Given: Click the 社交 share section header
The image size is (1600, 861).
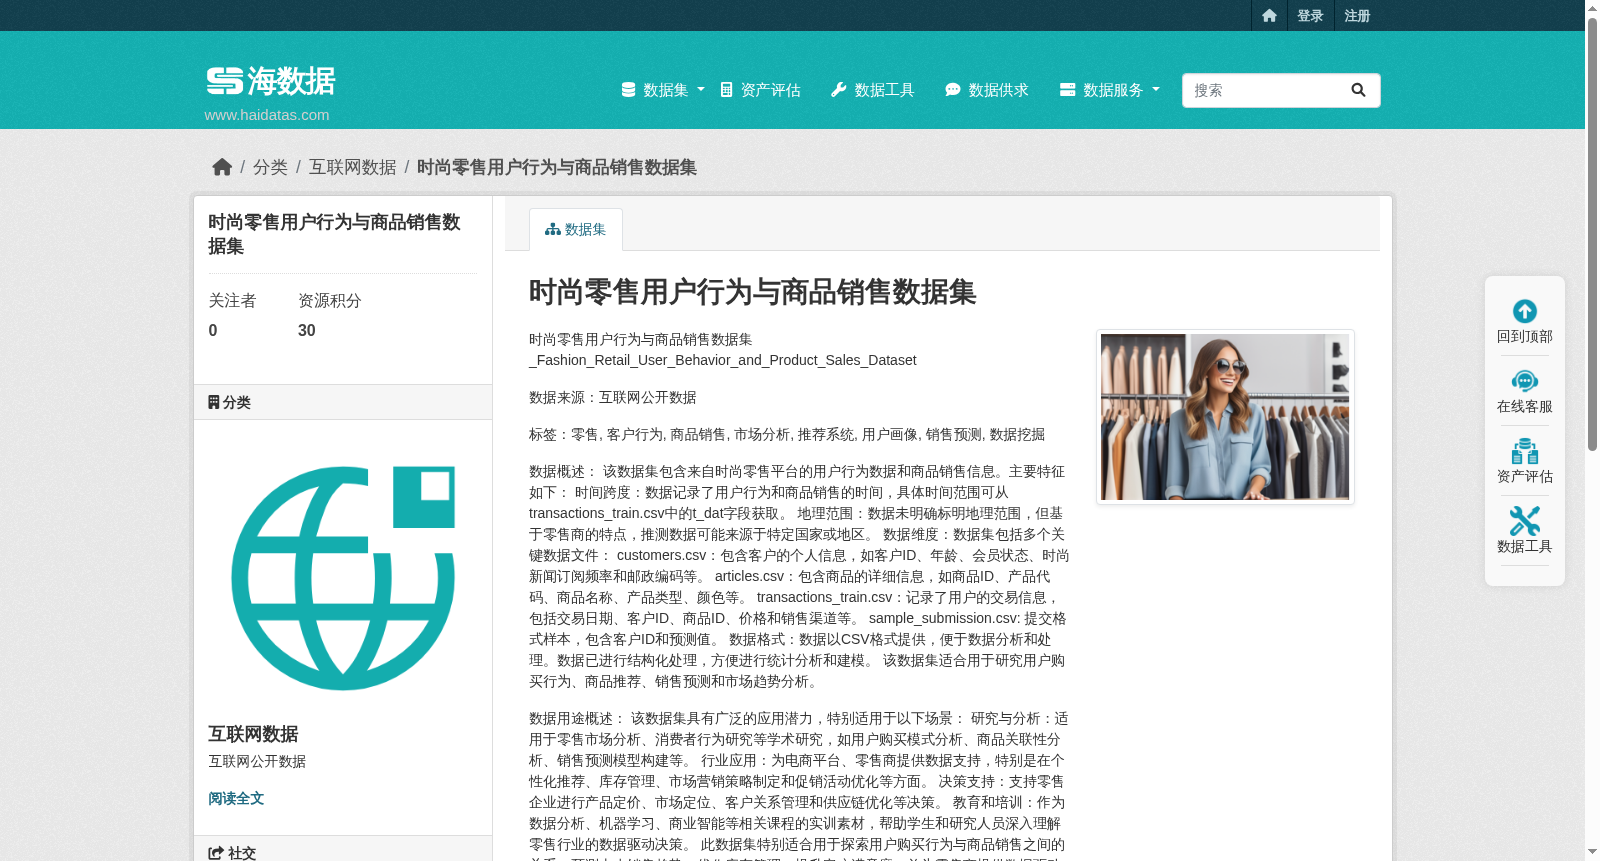Looking at the screenshot, I should (x=343, y=852).
